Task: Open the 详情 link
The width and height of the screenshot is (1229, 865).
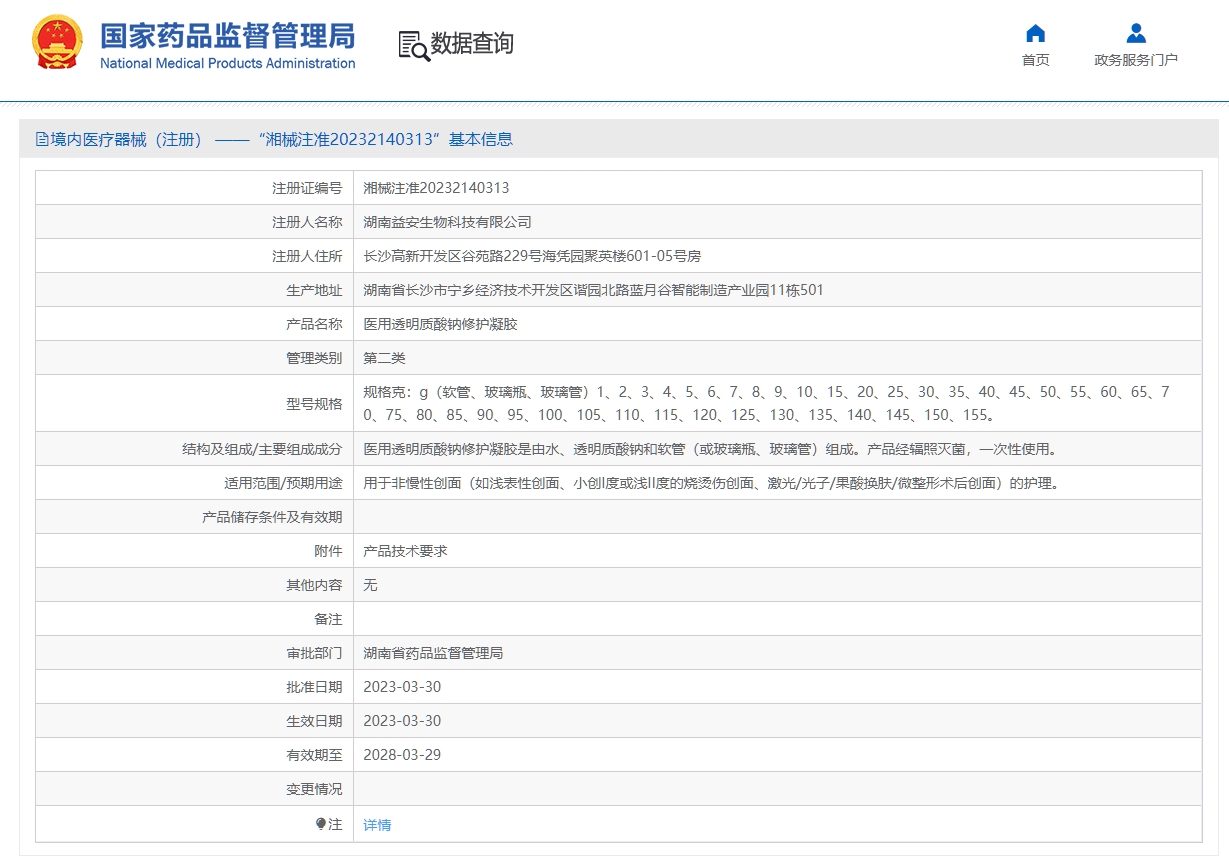Action: click(377, 825)
